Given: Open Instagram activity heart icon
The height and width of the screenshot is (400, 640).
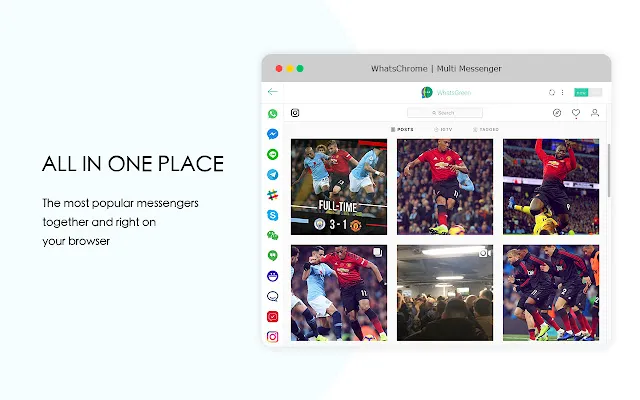Looking at the screenshot, I should coord(576,113).
